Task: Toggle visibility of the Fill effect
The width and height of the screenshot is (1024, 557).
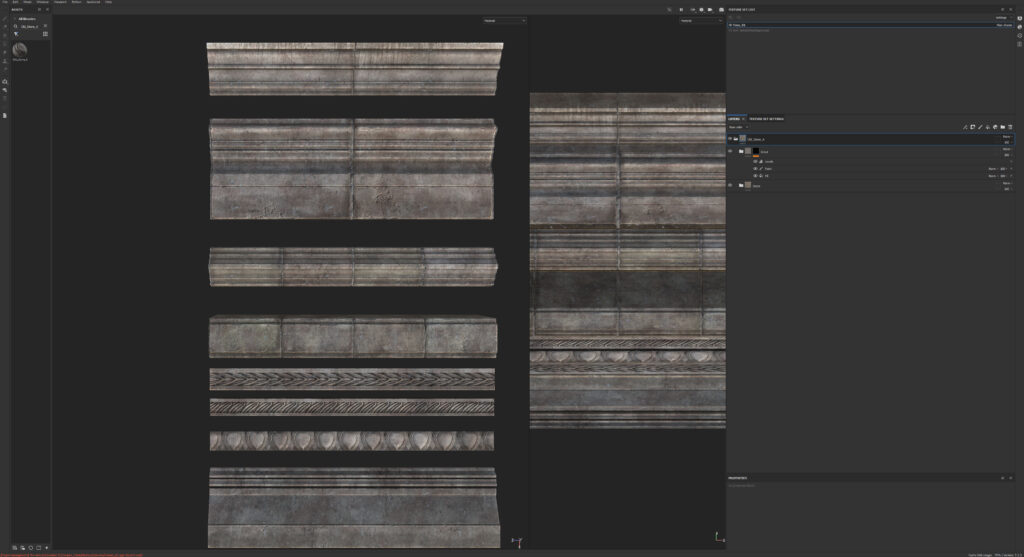Action: [755, 176]
